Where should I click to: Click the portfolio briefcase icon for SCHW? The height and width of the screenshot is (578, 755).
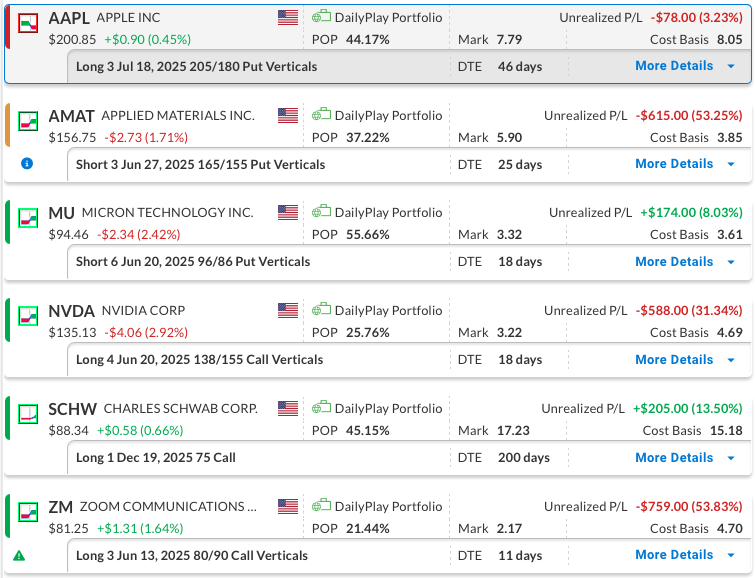pyautogui.click(x=321, y=407)
